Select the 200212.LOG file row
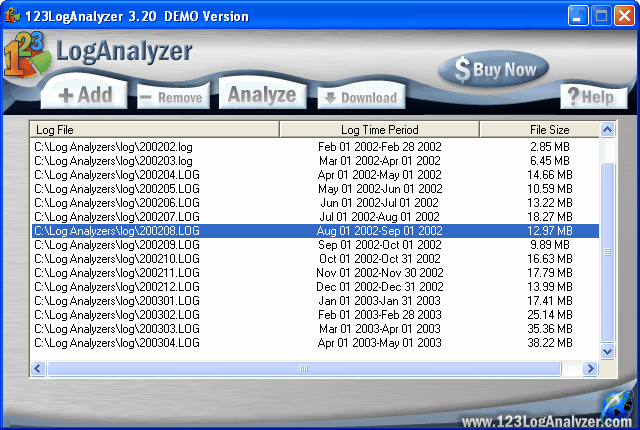Viewport: 640px width, 430px height. pos(315,287)
